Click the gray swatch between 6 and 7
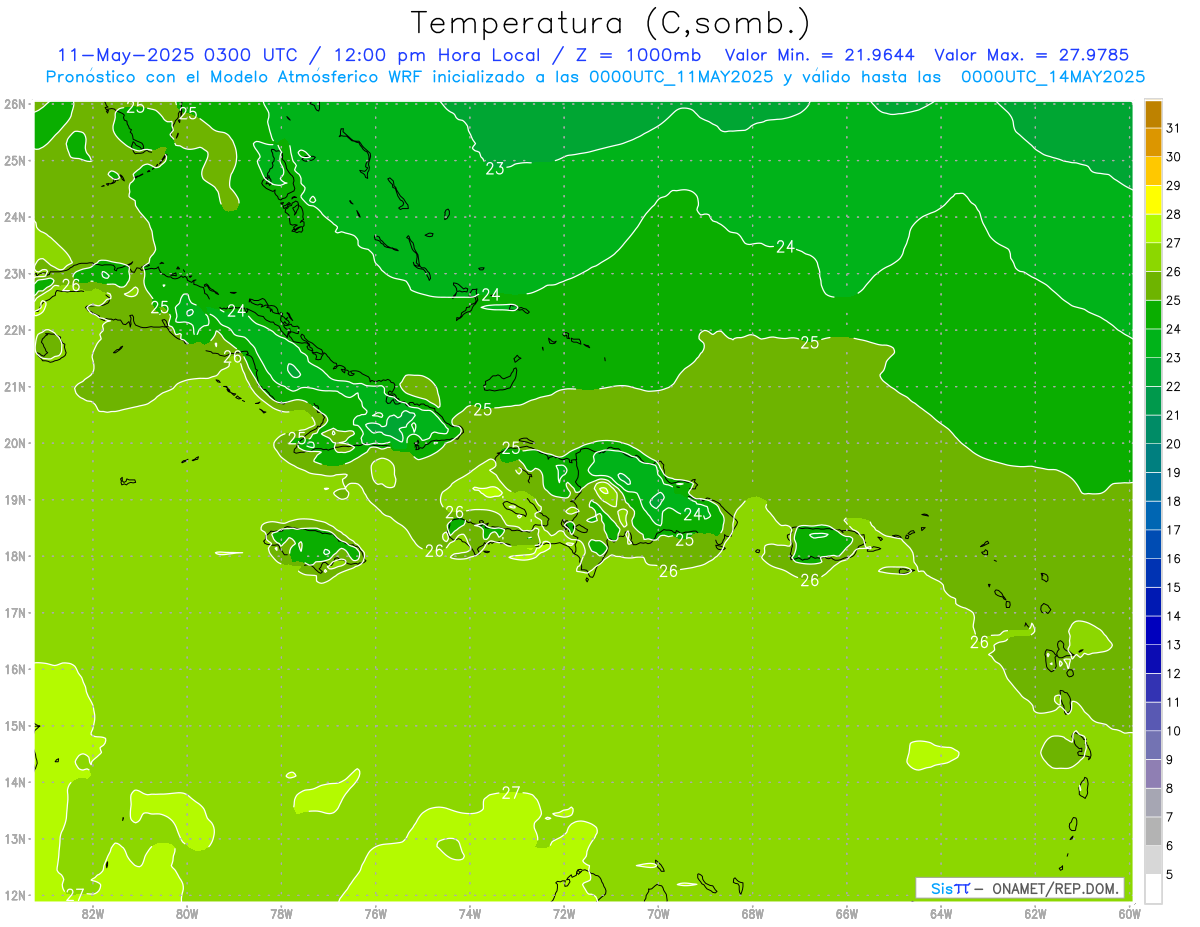 [x=1153, y=830]
